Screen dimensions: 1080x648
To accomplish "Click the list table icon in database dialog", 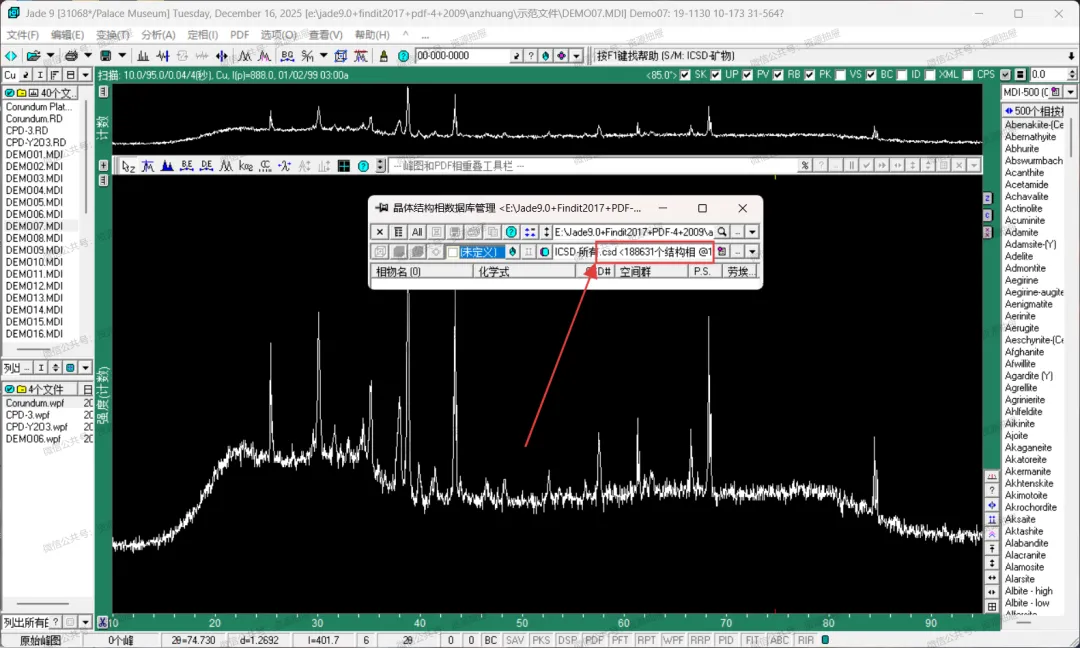I will 398,232.
